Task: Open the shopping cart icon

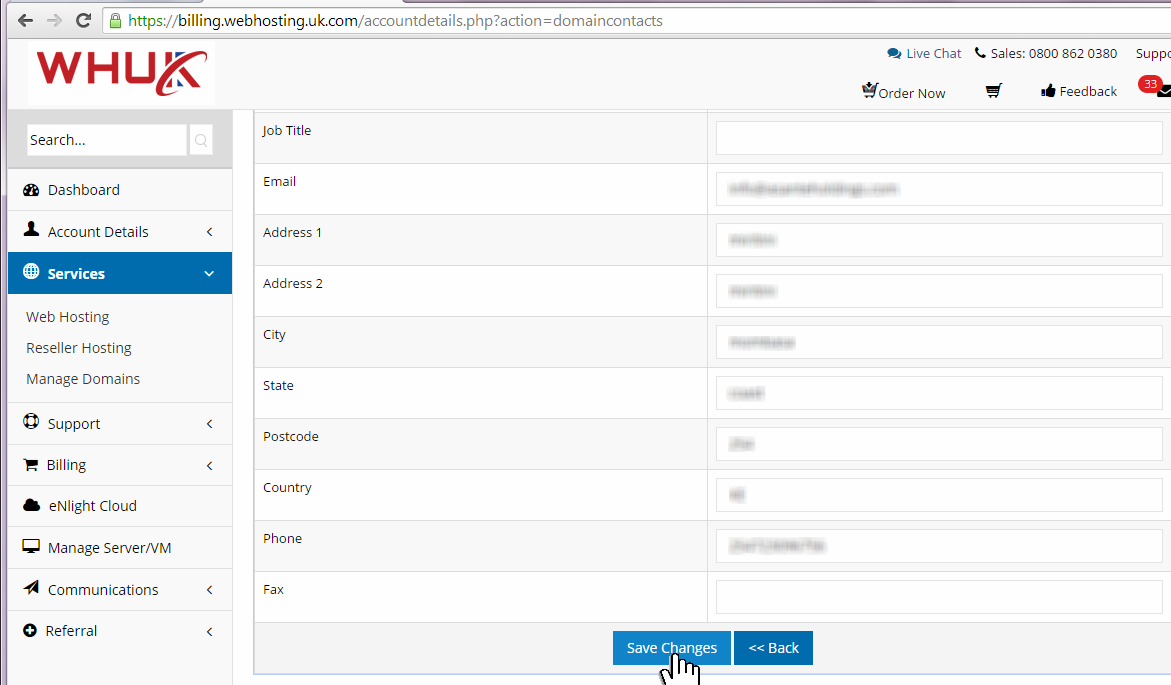Action: [993, 91]
